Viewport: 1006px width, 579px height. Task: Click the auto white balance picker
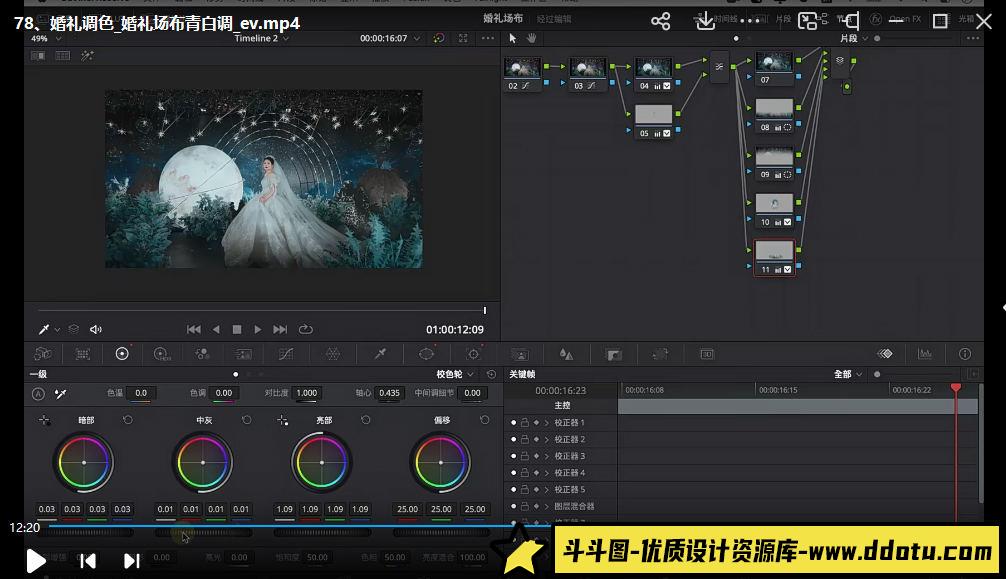coord(61,393)
